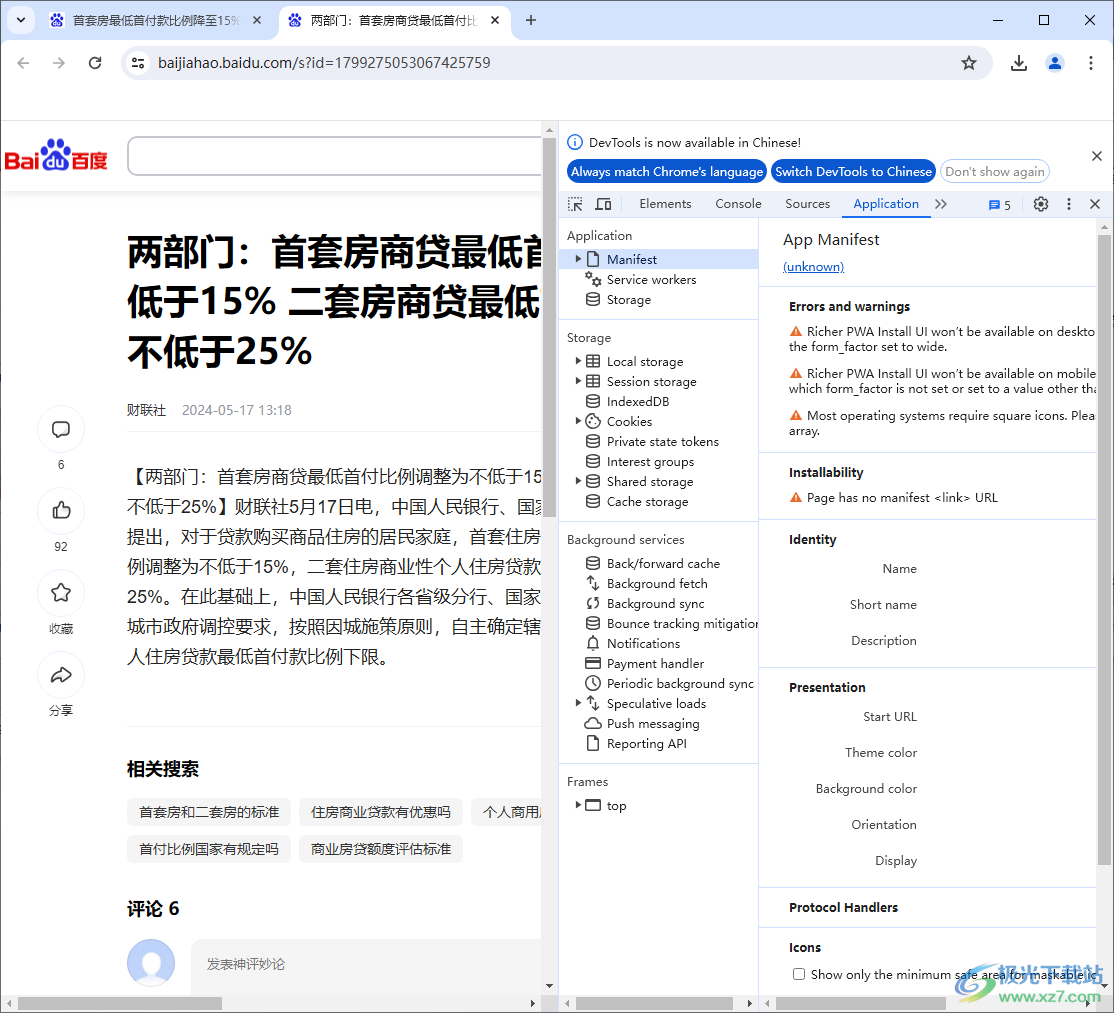Viewport: 1114px width, 1013px height.
Task: Toggle the device toolbar icon
Action: [x=603, y=205]
